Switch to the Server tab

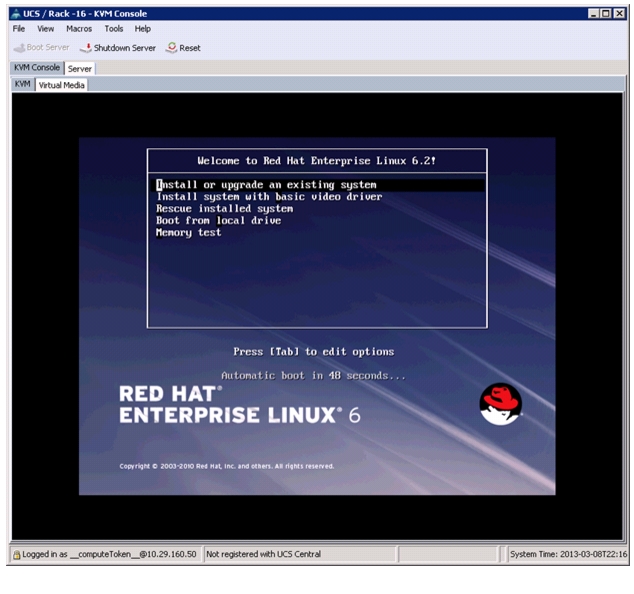[x=80, y=69]
